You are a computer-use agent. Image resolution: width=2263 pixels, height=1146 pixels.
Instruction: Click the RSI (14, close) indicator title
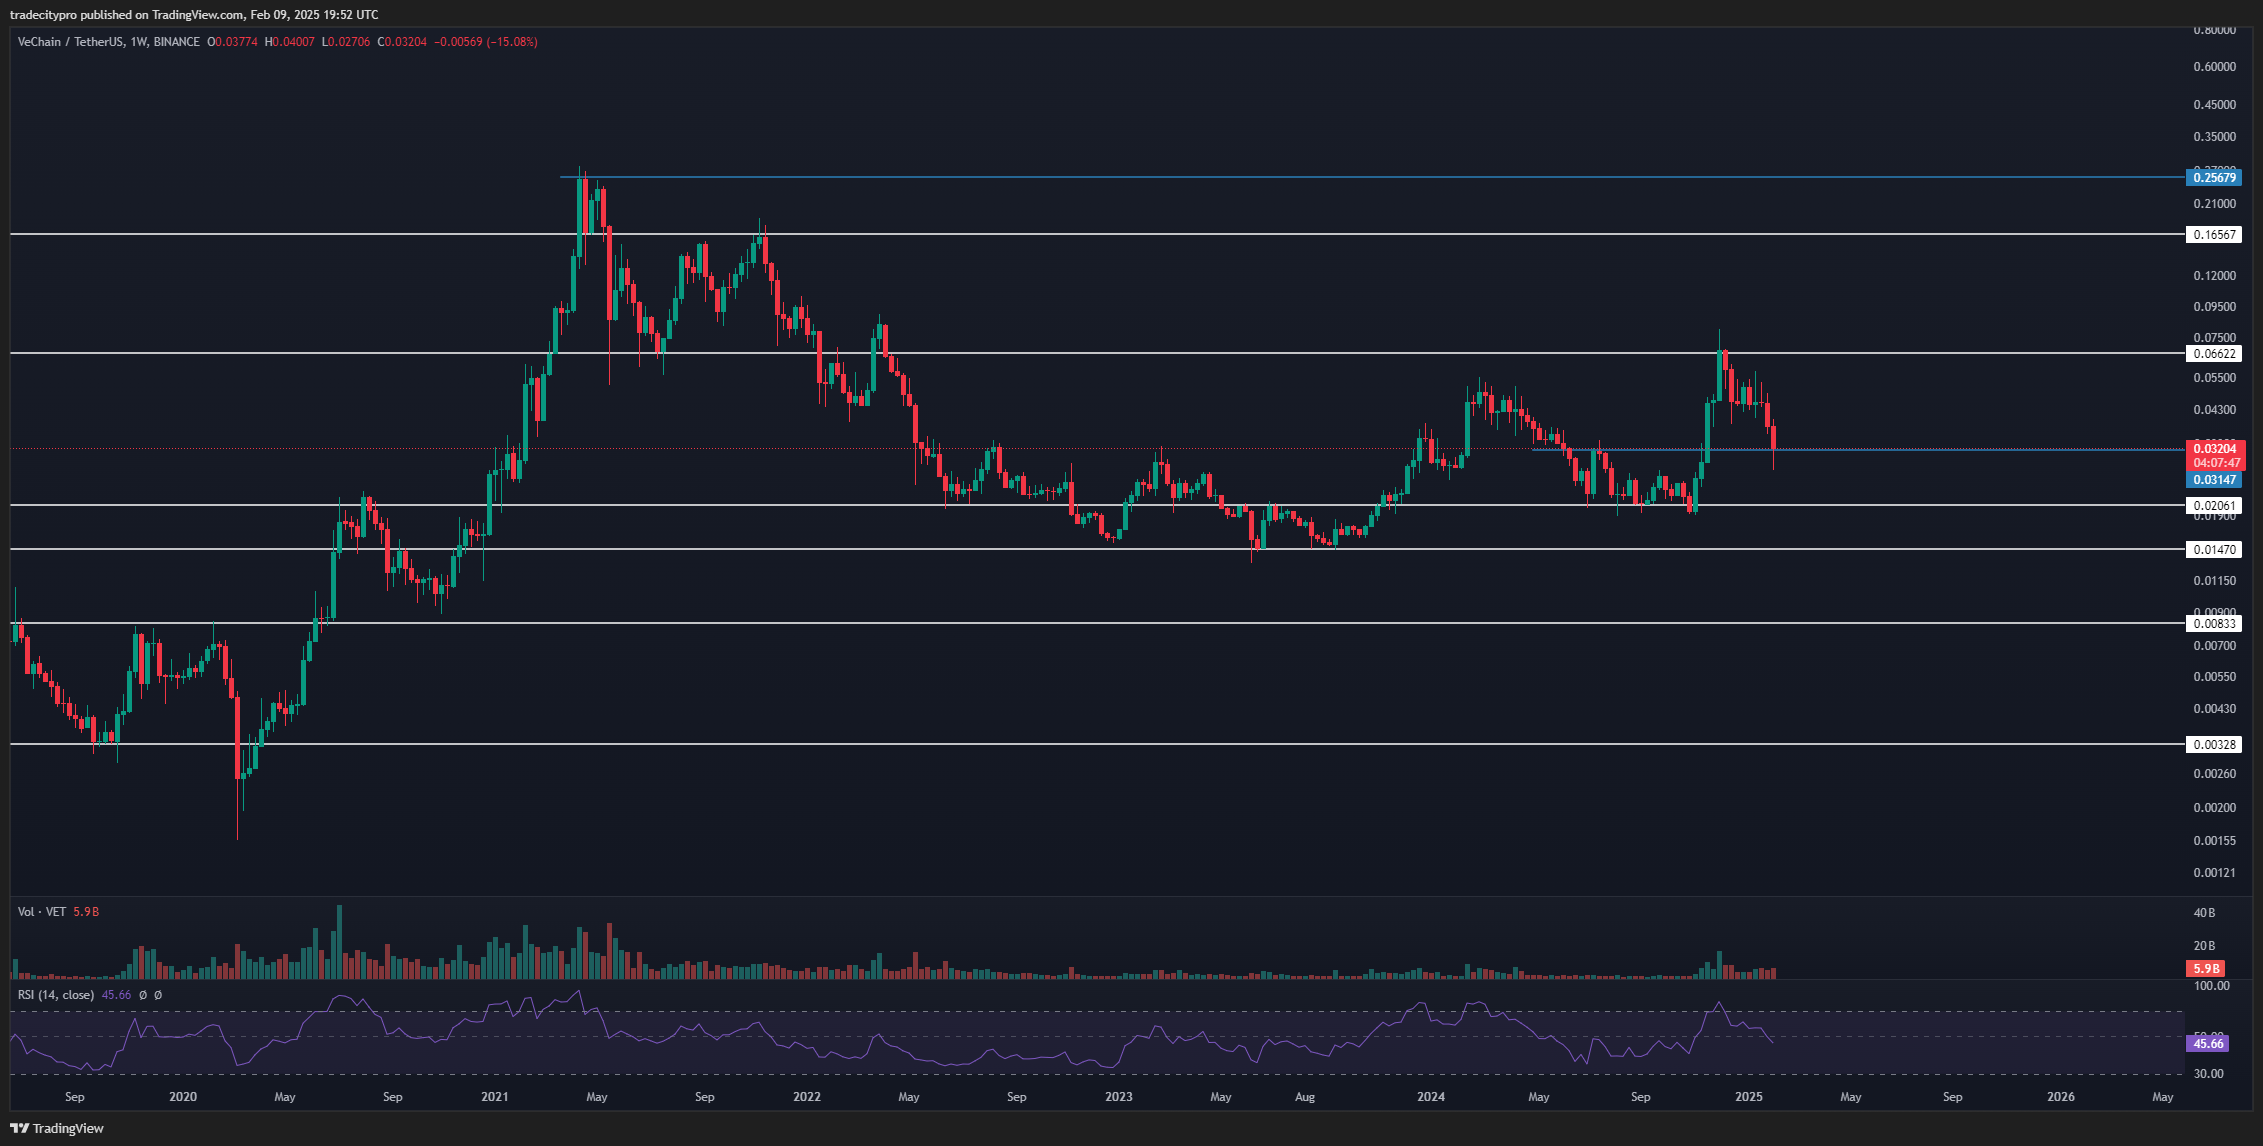pyautogui.click(x=56, y=995)
